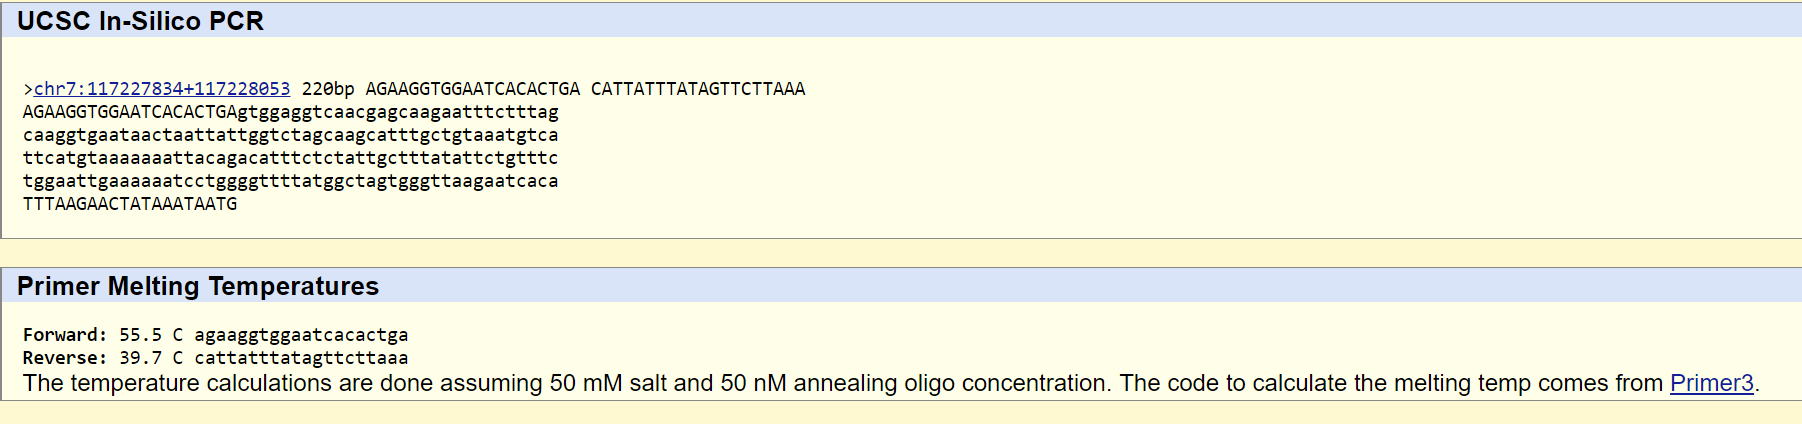Viewport: 1802px width, 424px height.
Task: Follow the Primer3 hyperlink
Action: (x=1711, y=384)
